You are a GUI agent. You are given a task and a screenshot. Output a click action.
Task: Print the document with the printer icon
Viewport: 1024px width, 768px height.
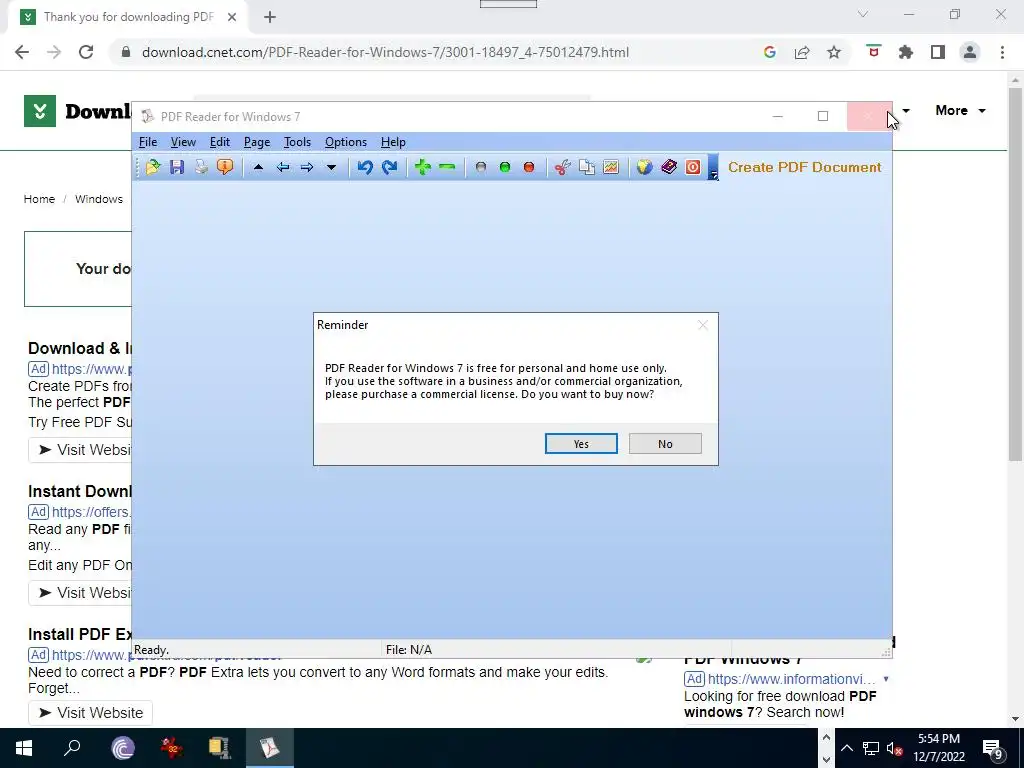click(x=201, y=167)
